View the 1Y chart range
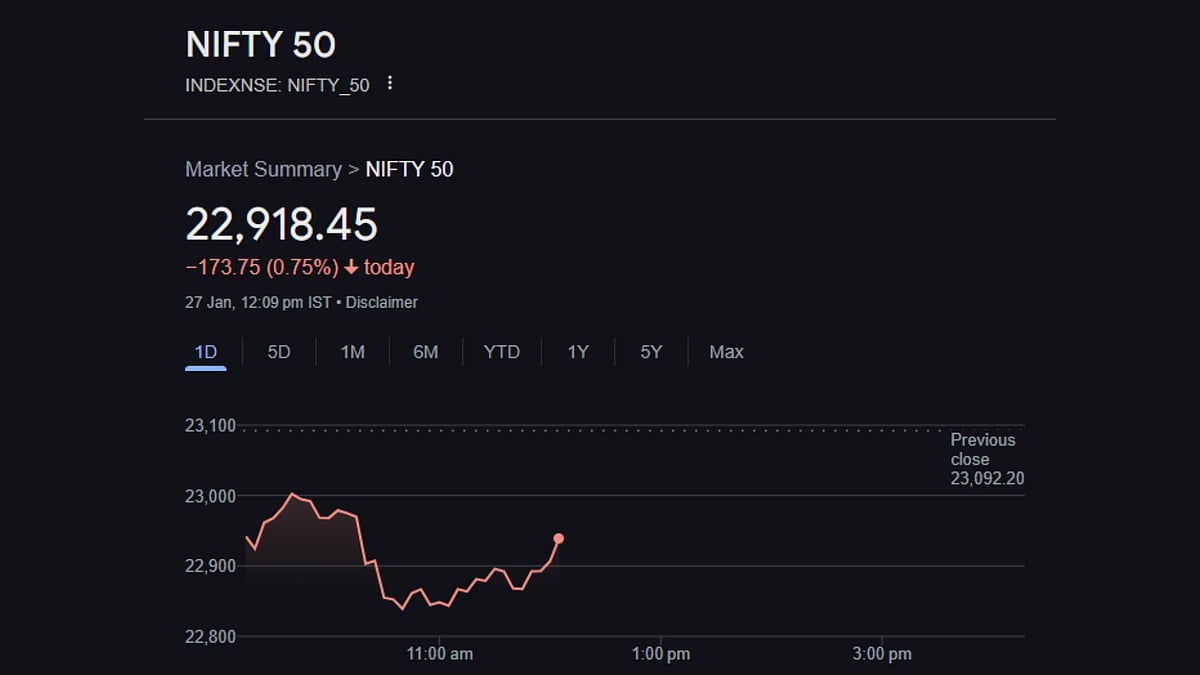Screen dimensions: 1200x675 click(578, 352)
